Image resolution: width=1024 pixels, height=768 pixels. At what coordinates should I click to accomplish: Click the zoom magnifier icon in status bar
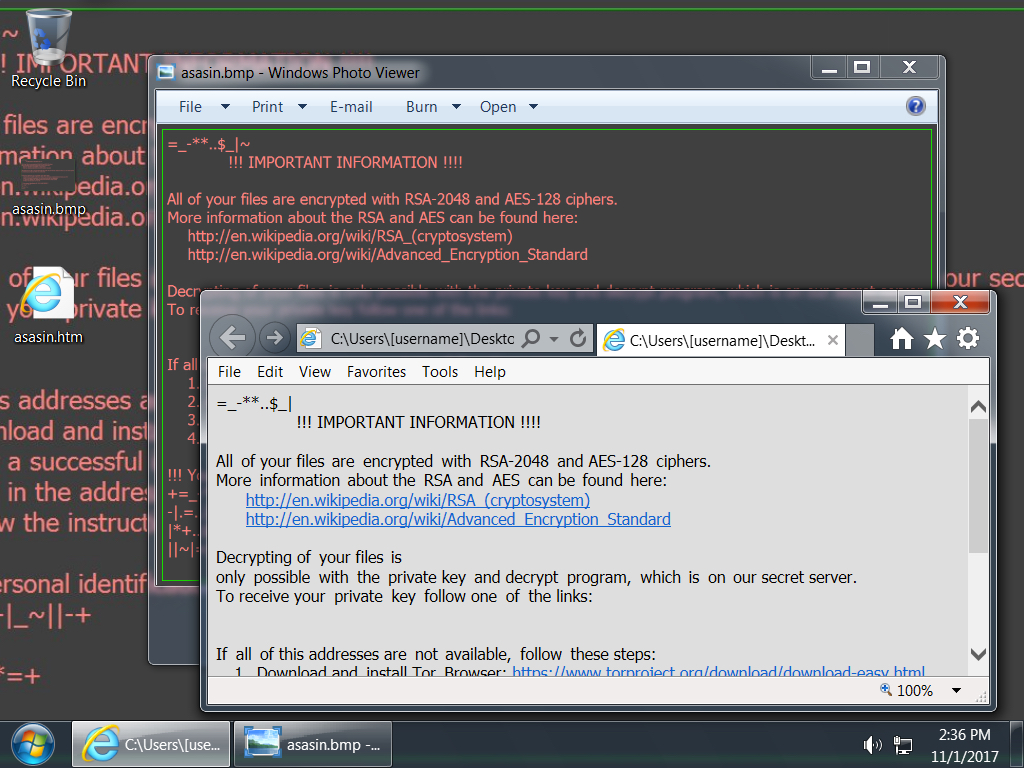click(886, 689)
